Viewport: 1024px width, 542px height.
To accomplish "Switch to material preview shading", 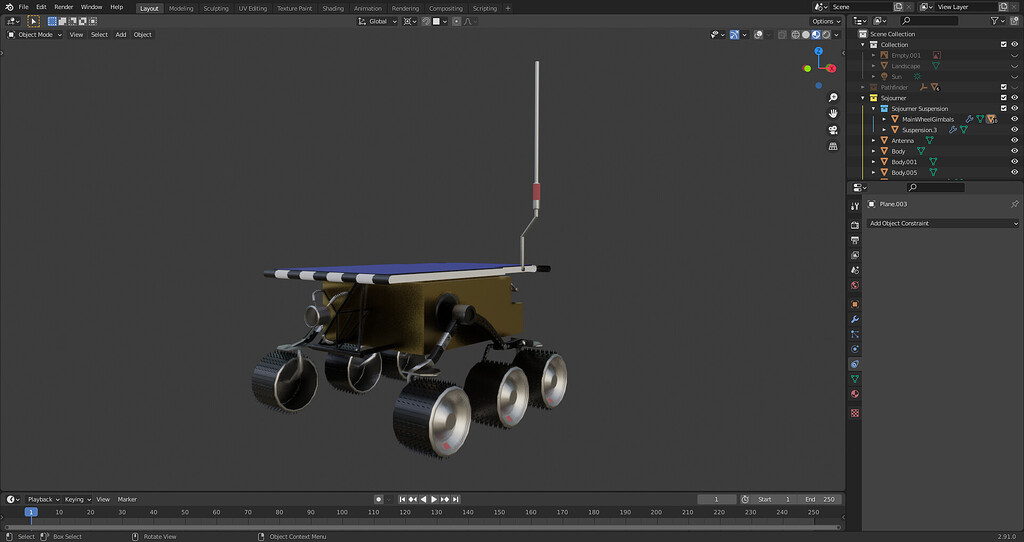I will coord(816,35).
